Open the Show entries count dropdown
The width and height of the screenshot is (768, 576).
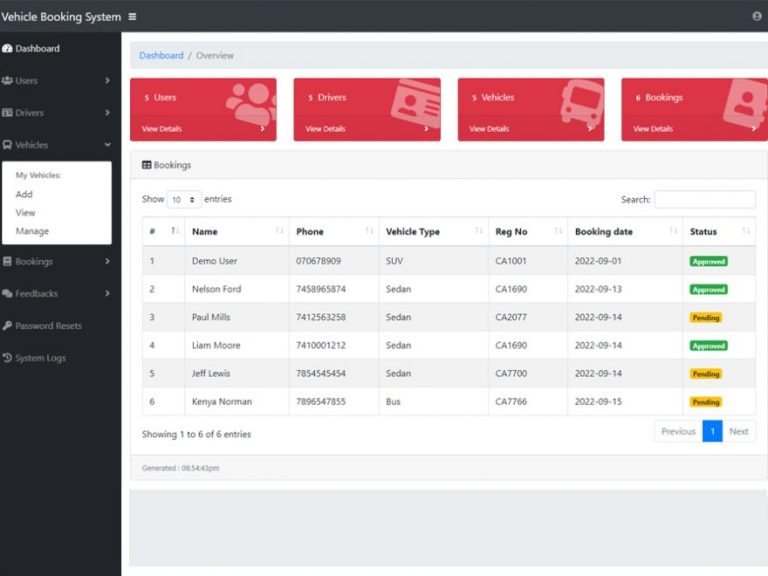[x=184, y=200]
